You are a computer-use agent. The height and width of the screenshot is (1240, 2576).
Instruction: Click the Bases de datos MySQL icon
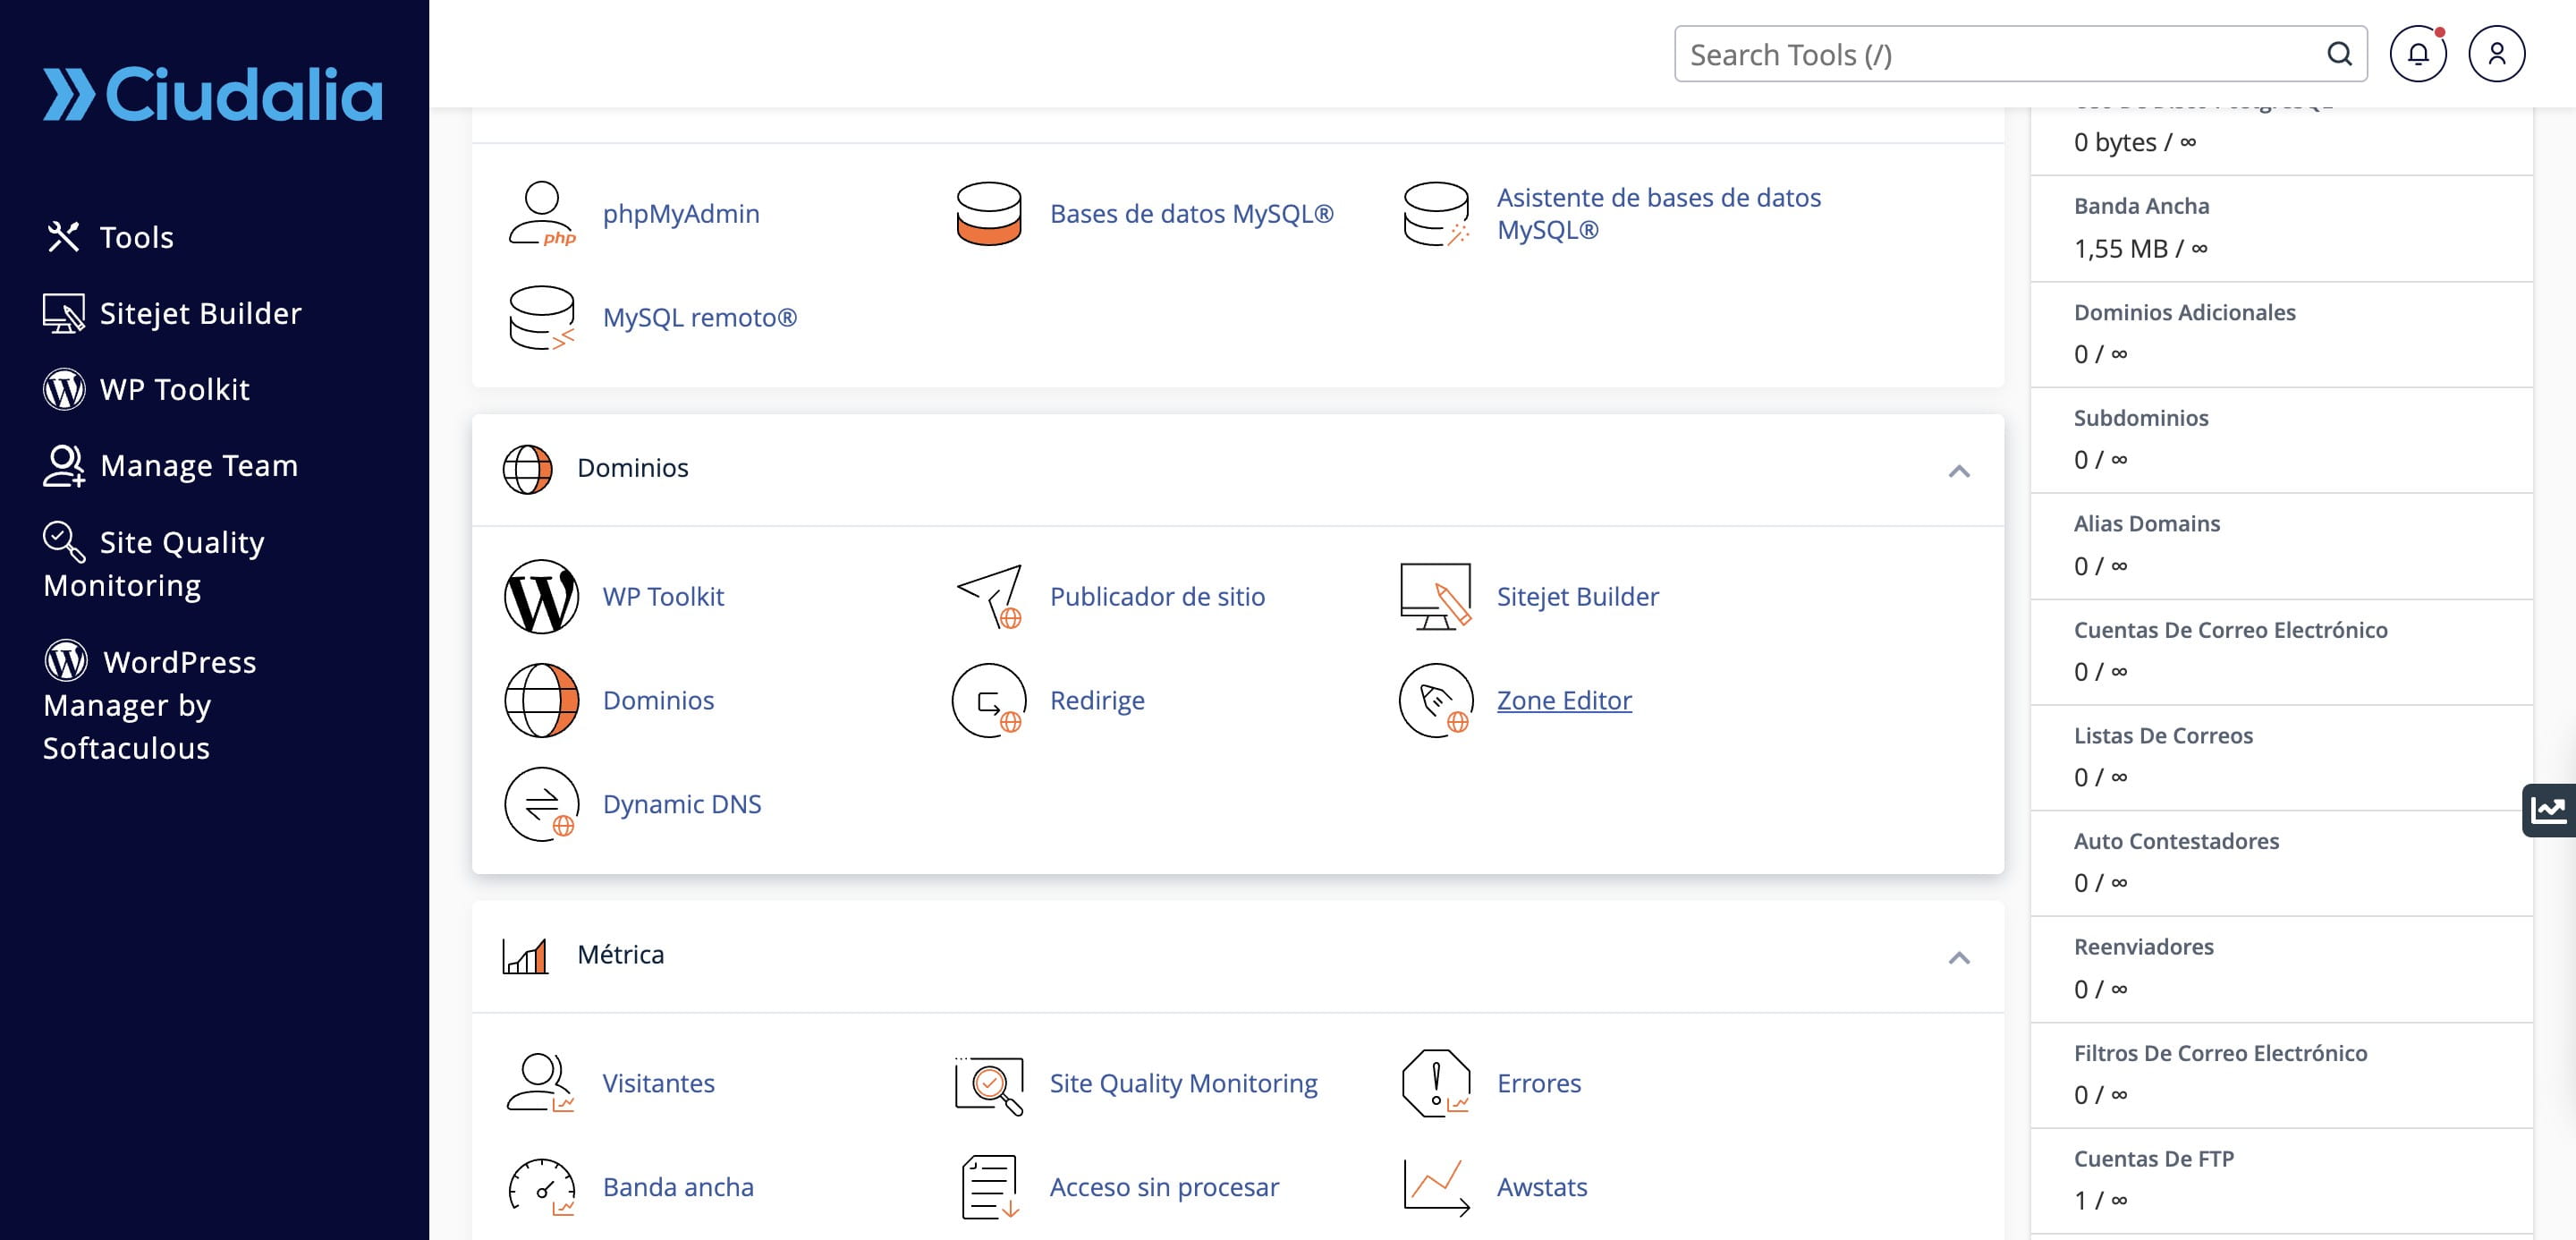[988, 213]
